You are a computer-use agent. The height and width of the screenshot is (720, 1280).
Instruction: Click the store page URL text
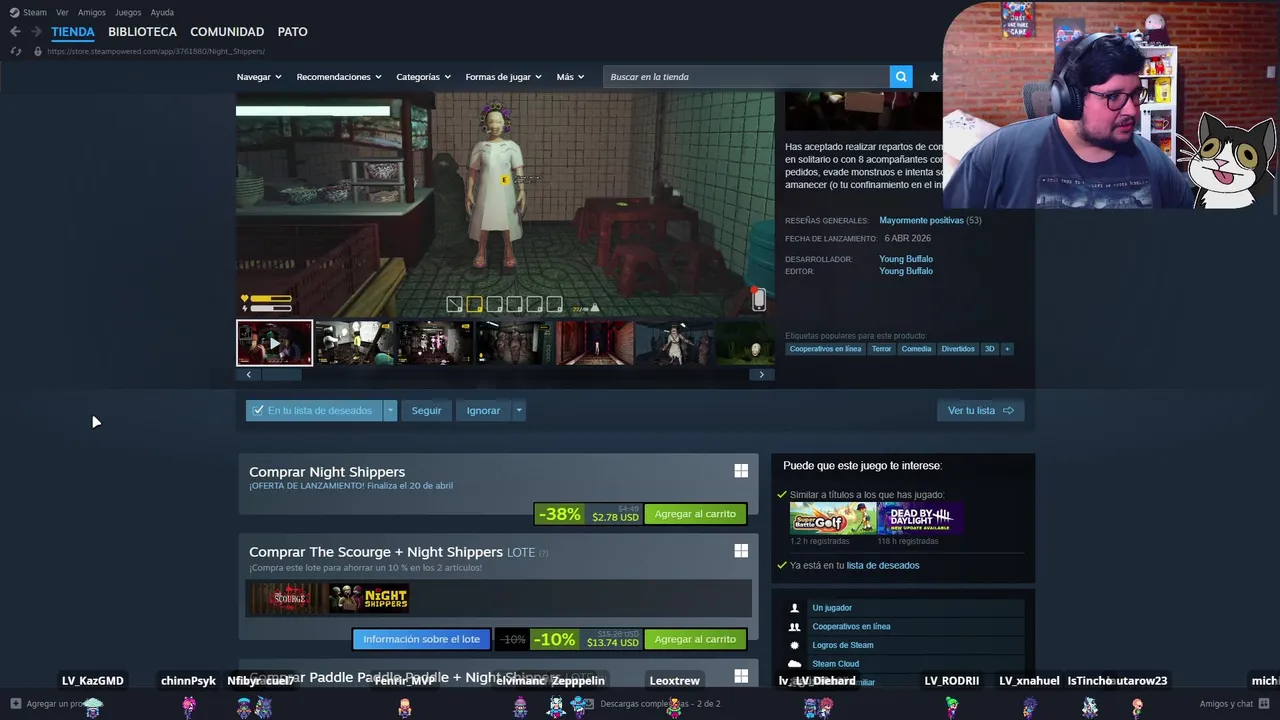[x=156, y=51]
